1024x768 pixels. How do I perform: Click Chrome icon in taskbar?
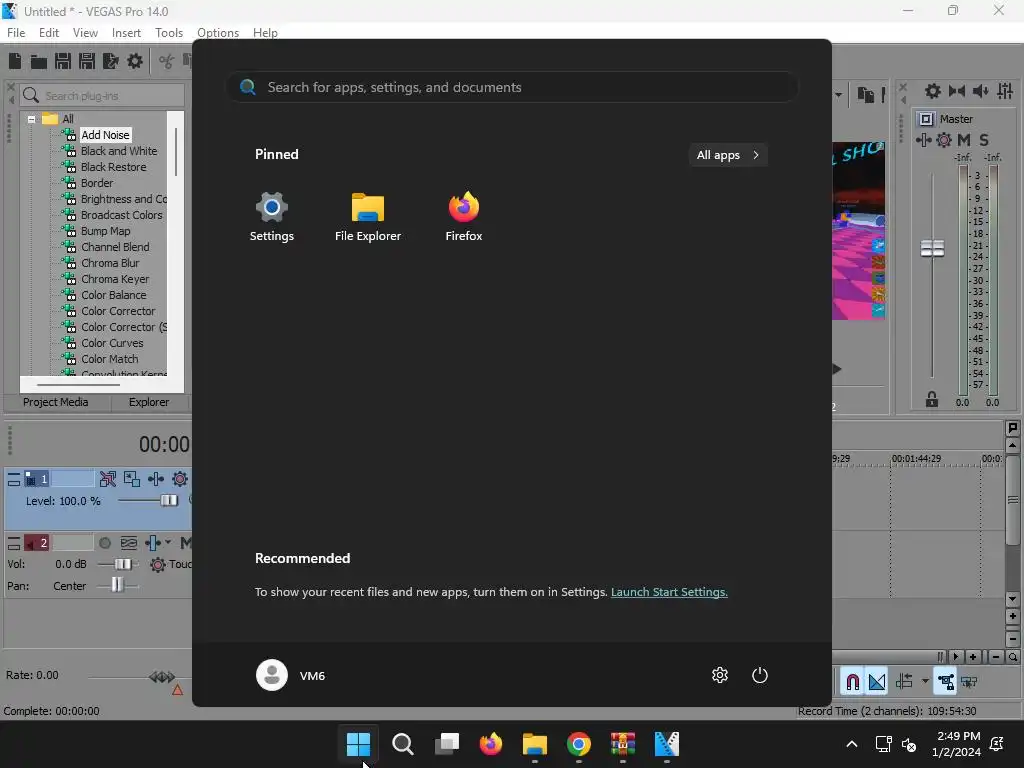579,744
